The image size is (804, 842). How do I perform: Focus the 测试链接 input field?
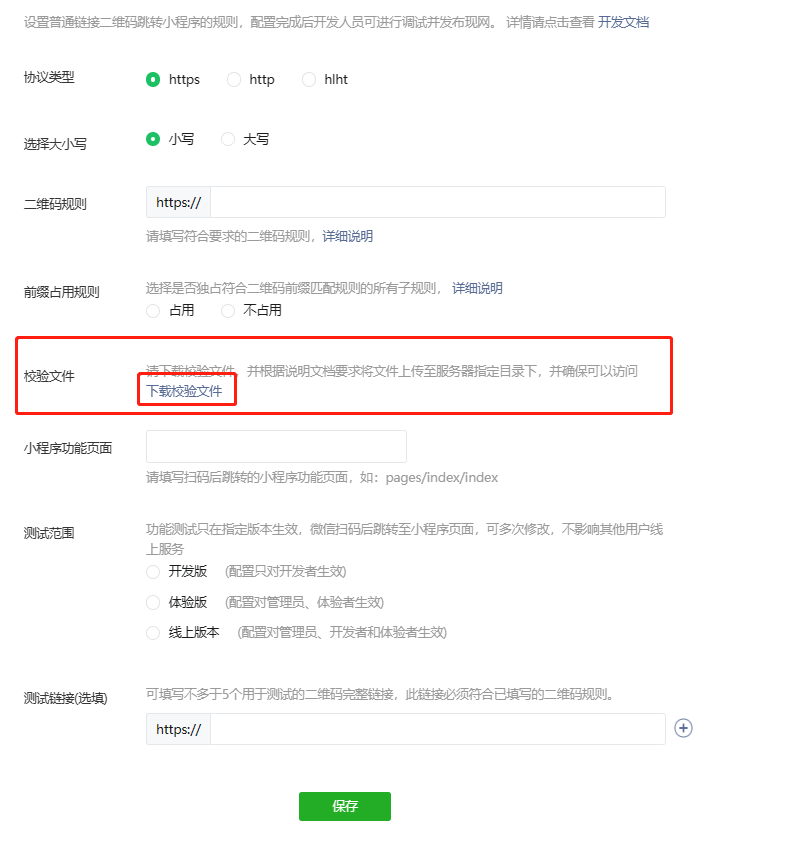coord(438,729)
